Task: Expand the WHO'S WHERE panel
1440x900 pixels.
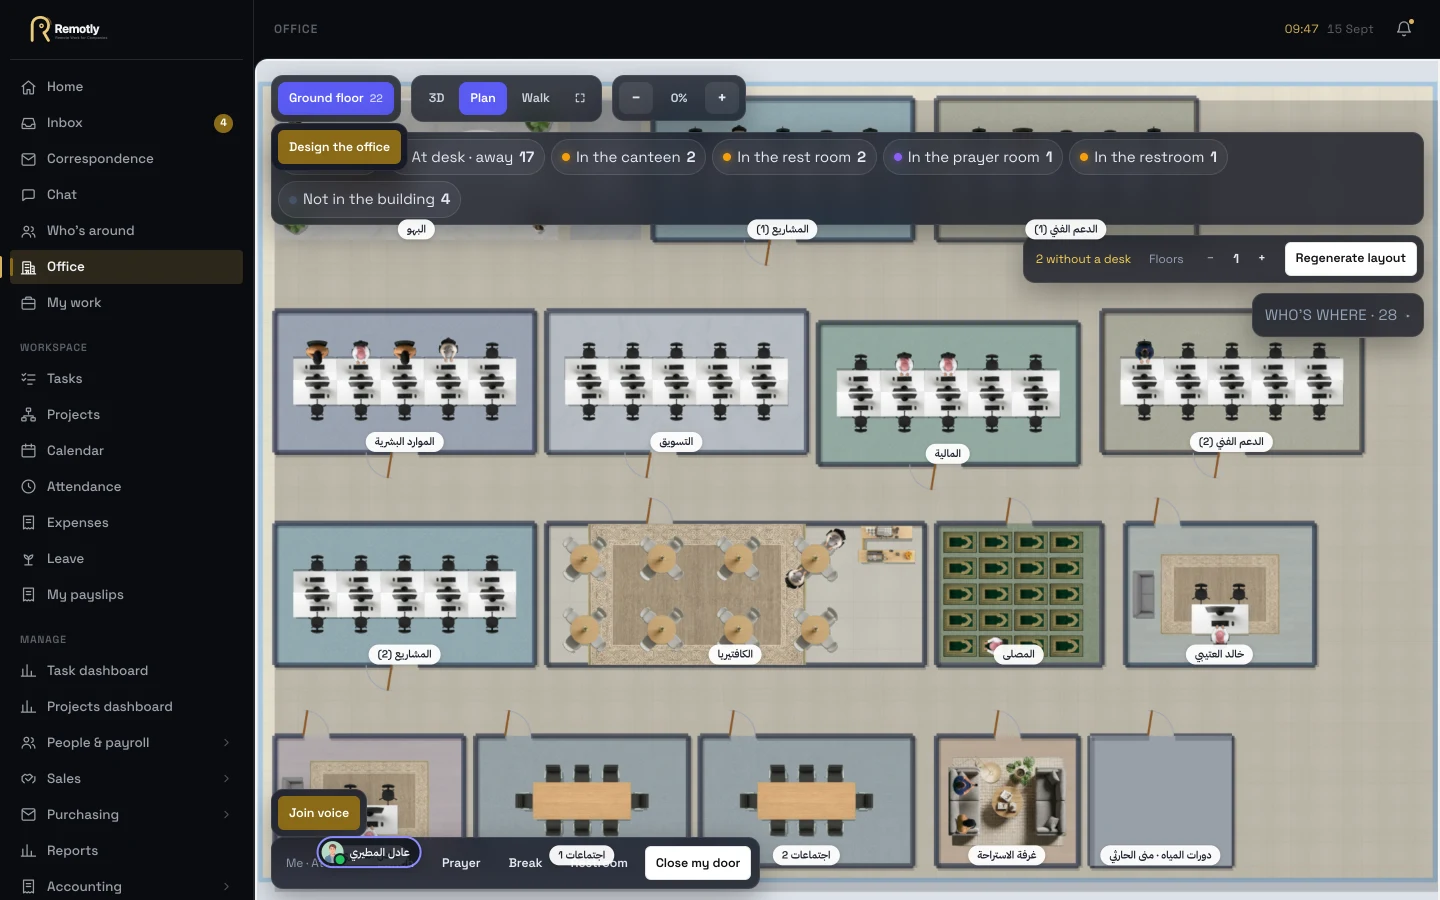Action: (x=1337, y=315)
